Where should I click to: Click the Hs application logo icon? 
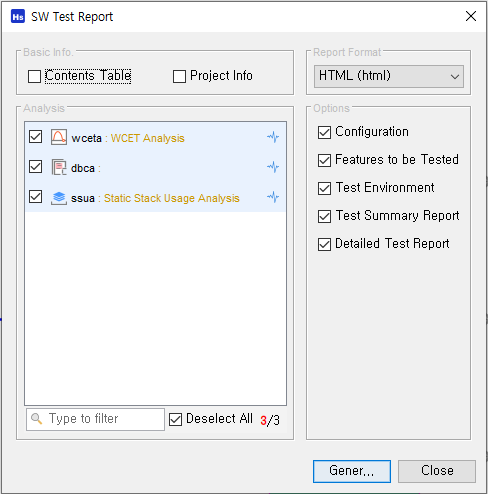click(18, 16)
